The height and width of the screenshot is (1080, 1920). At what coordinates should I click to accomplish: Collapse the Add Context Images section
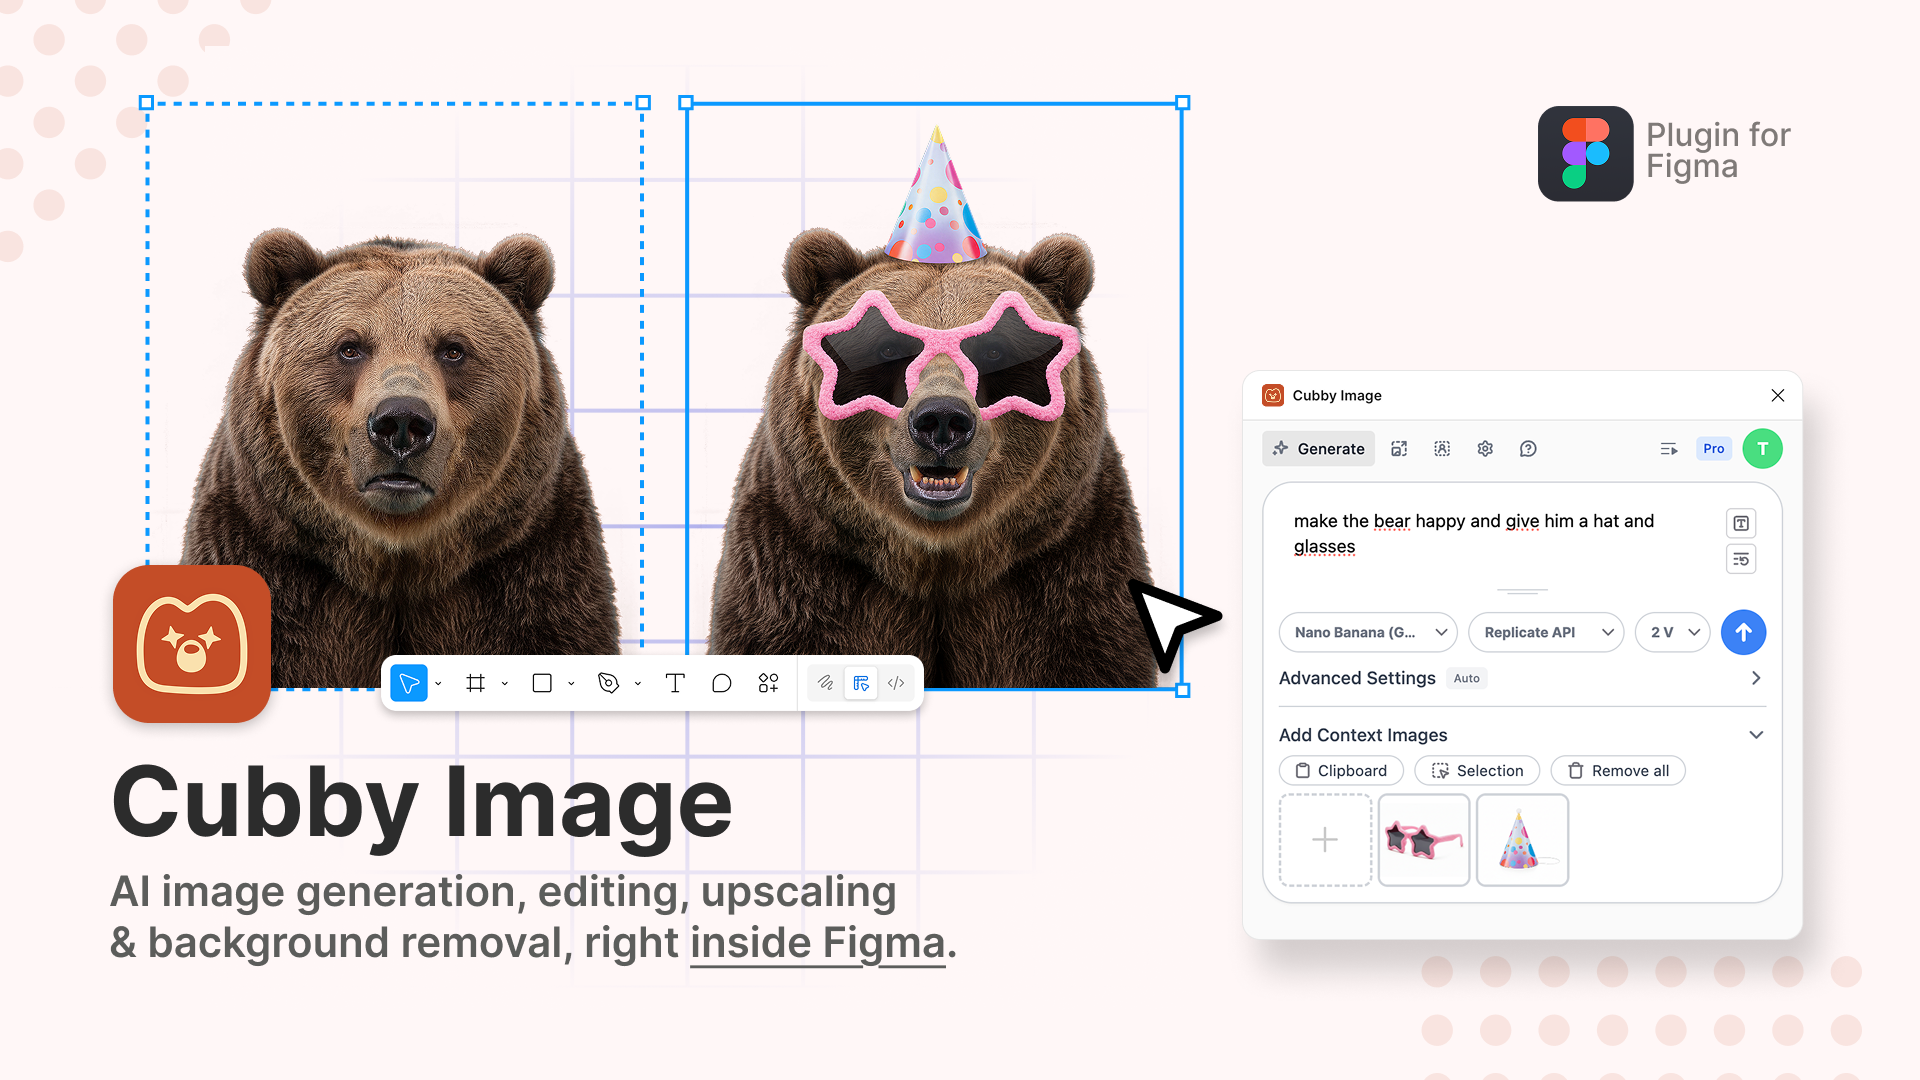tap(1756, 734)
